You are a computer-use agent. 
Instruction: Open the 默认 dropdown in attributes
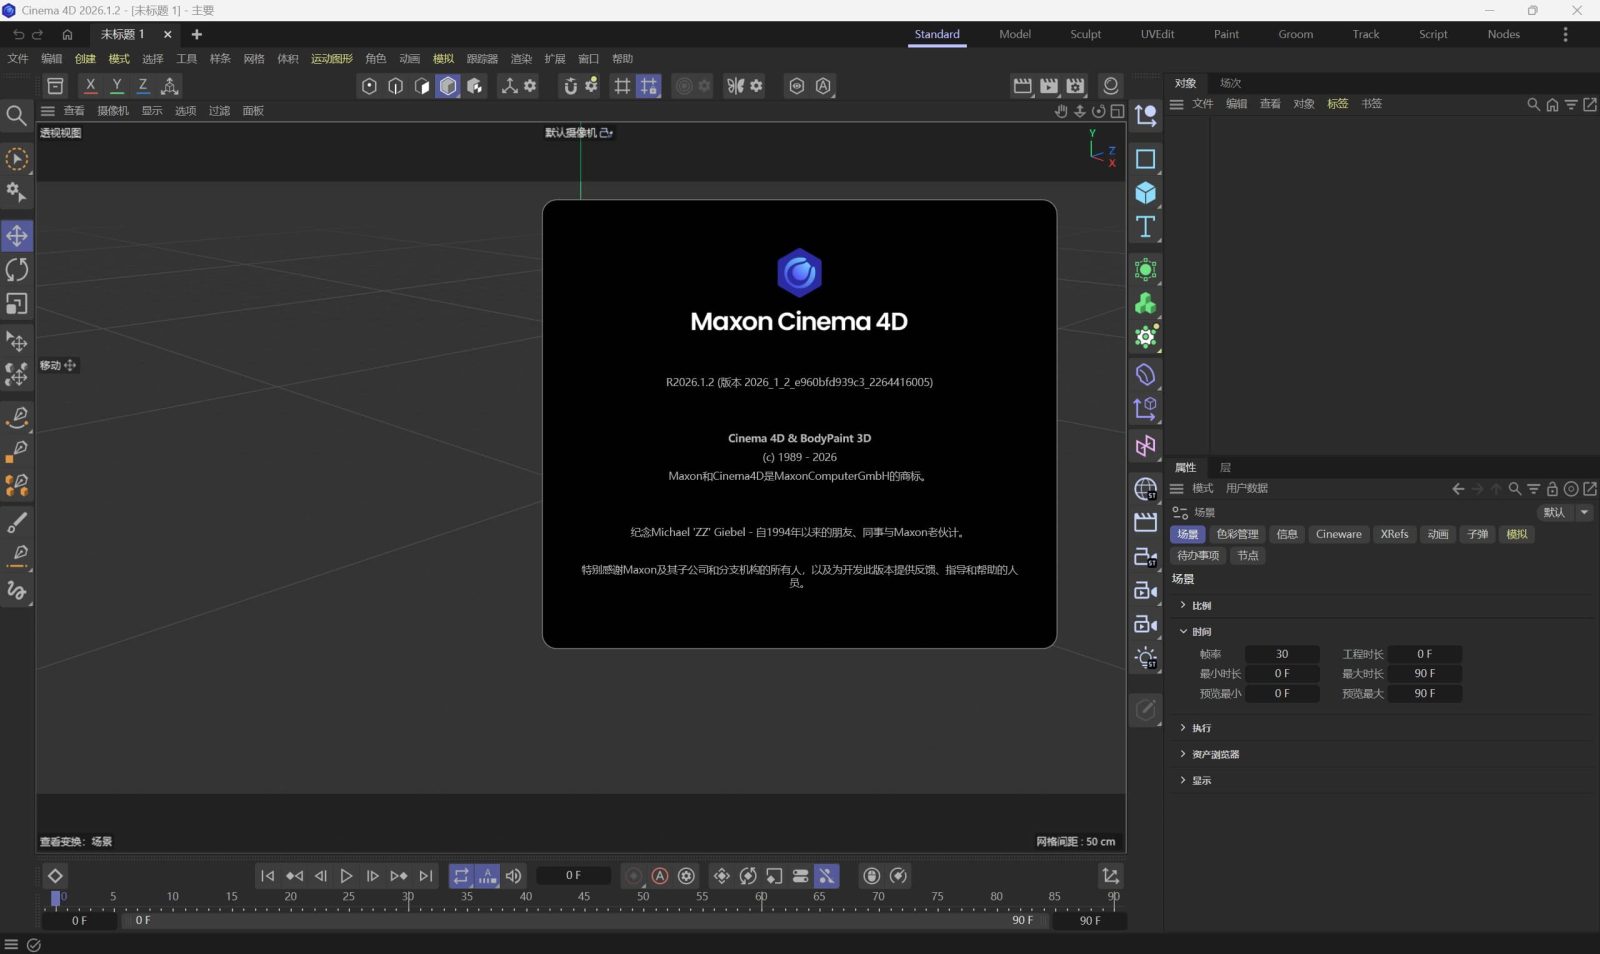pos(1566,512)
